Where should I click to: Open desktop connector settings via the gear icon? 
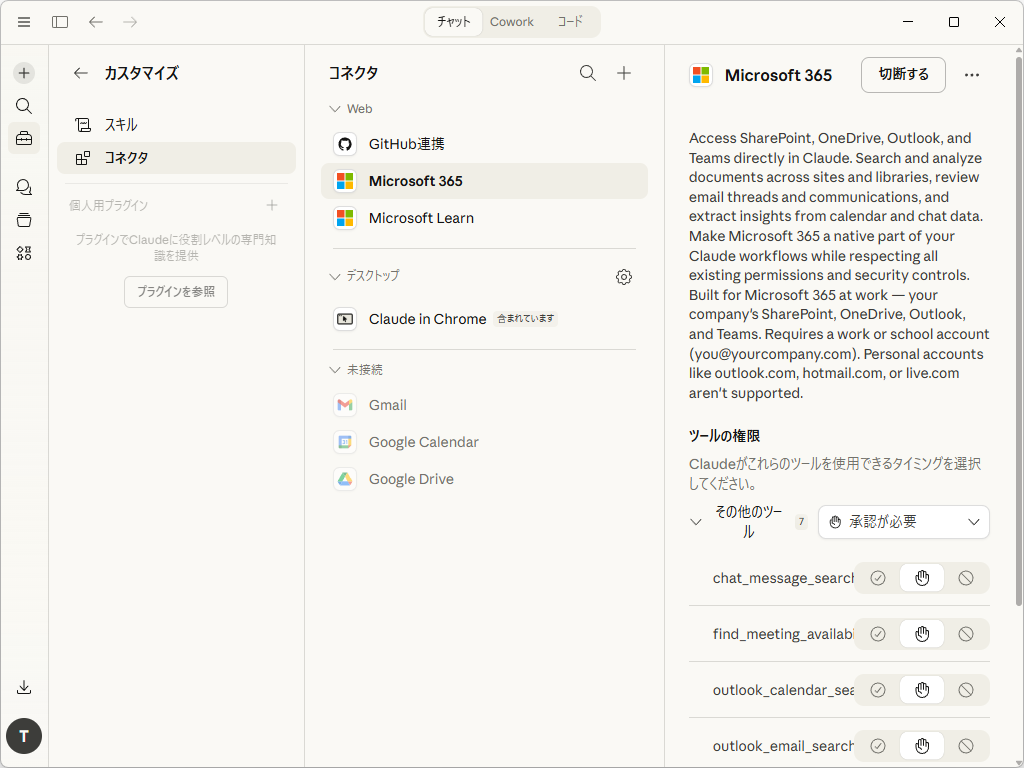624,277
